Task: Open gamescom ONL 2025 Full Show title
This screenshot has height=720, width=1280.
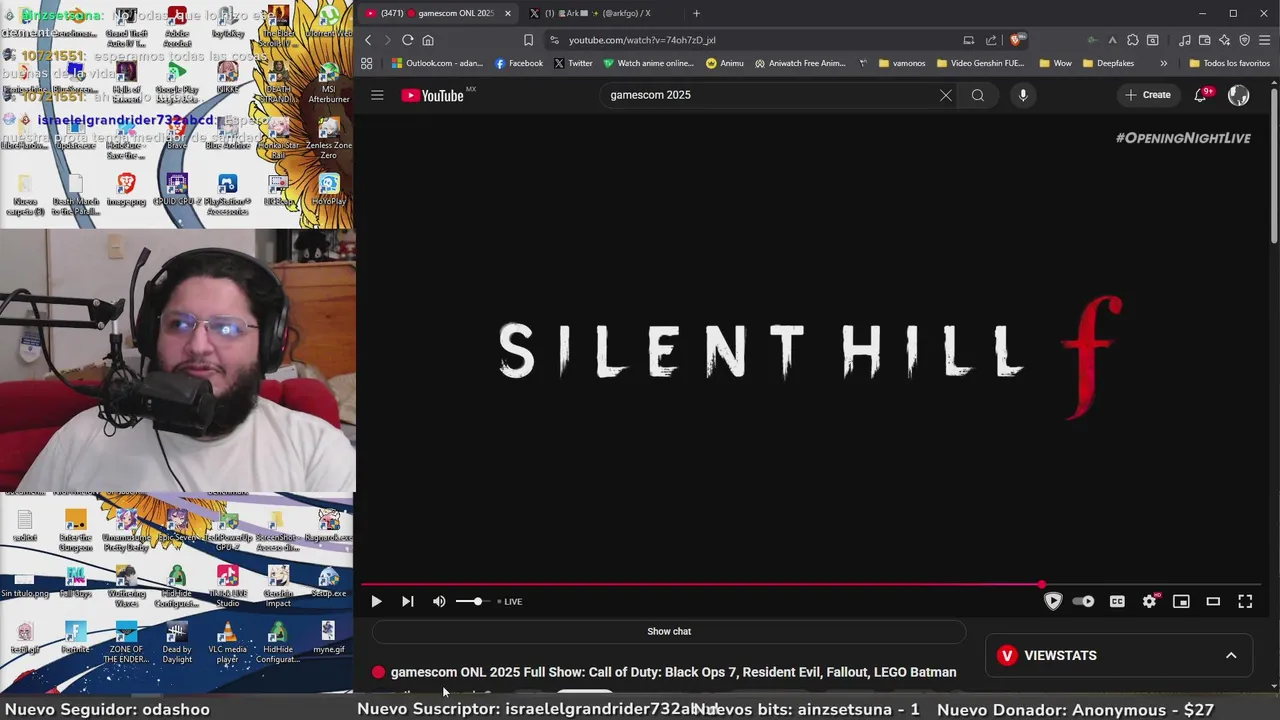Action: (673, 672)
